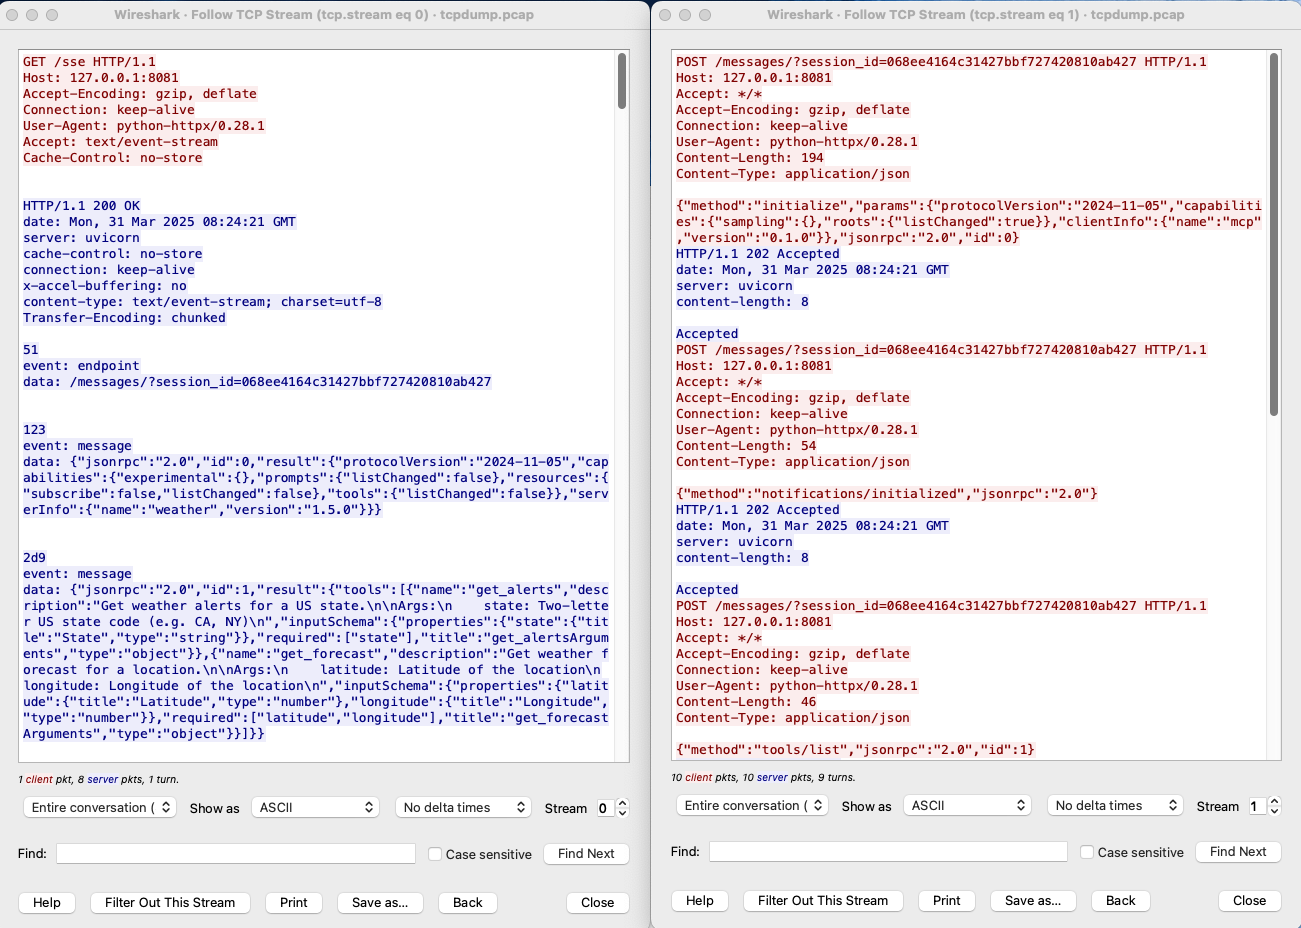The height and width of the screenshot is (928, 1301).
Task: Click Stream number stepper in left window
Action: [622, 808]
